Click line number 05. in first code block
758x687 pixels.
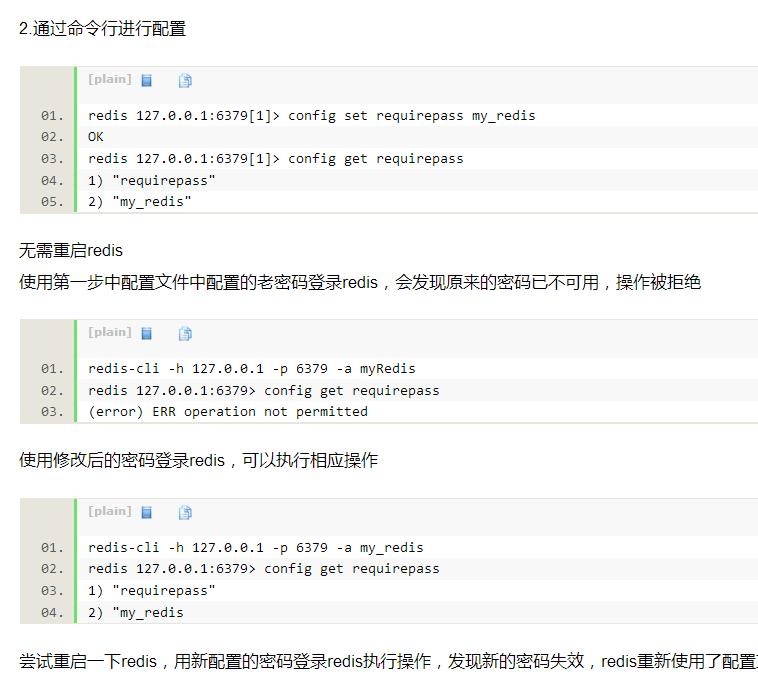point(52,202)
